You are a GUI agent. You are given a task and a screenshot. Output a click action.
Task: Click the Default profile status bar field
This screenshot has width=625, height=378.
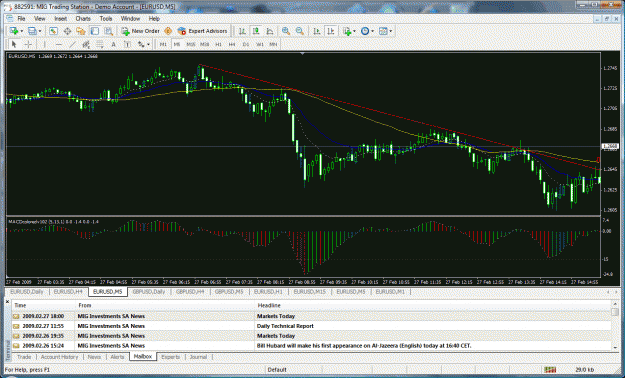(277, 370)
